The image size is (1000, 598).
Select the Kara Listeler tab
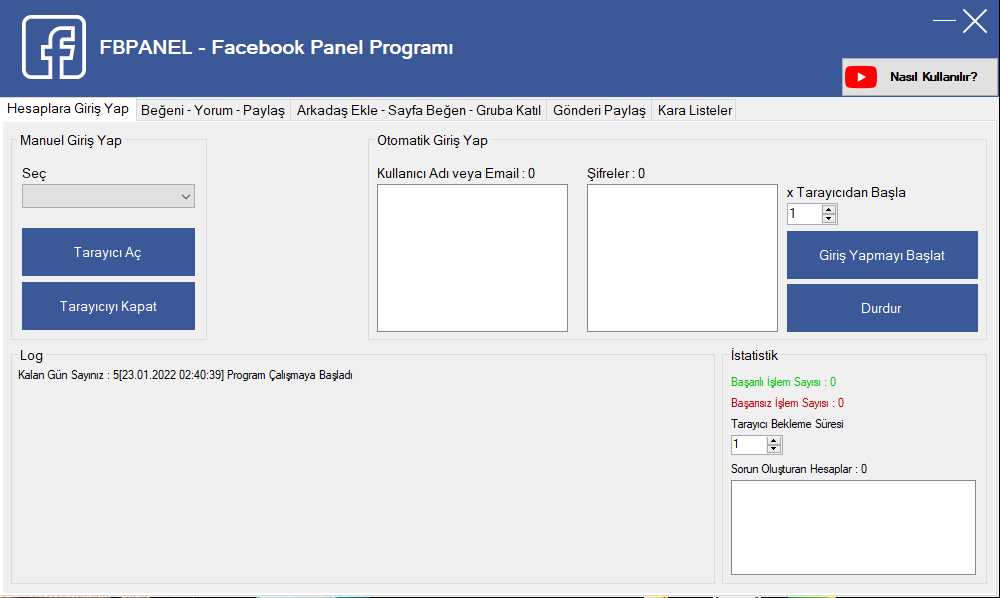[x=694, y=110]
